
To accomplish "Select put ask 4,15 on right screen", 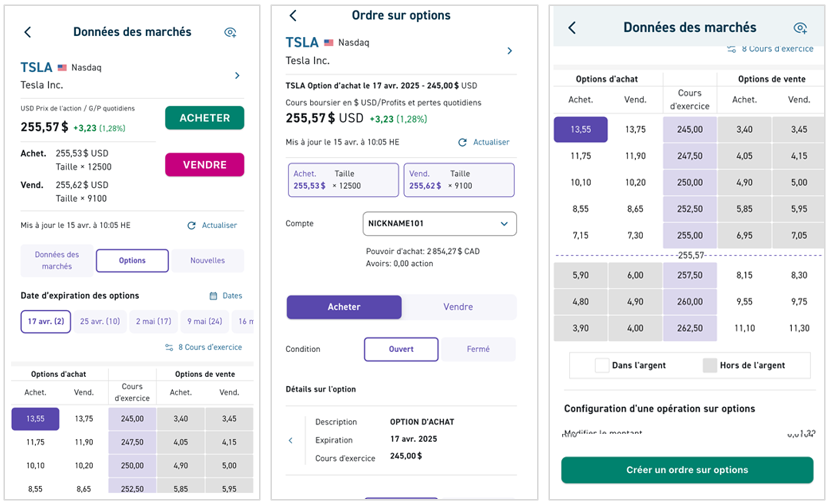I will pos(799,156).
